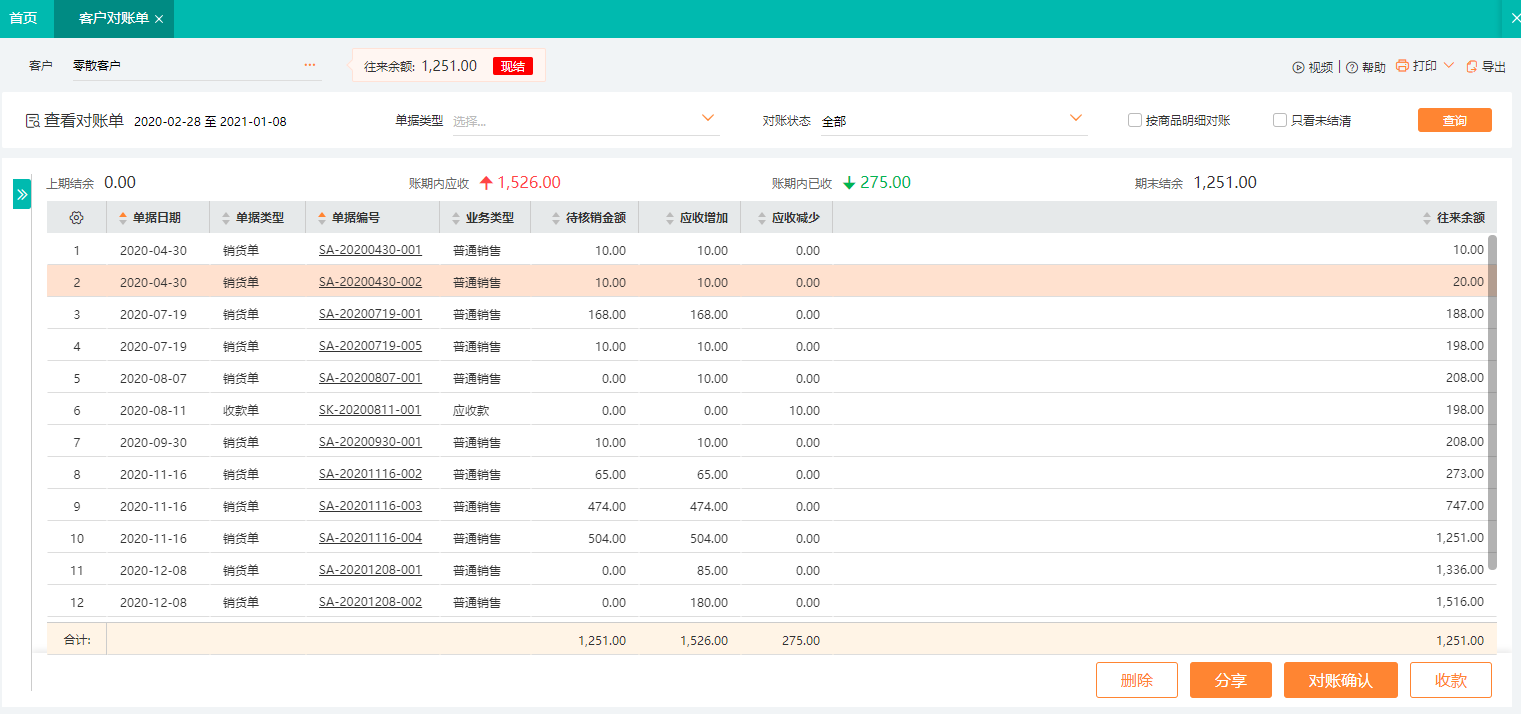Image resolution: width=1521 pixels, height=714 pixels.
Task: Open document SA-20201116-003
Action: [370, 506]
